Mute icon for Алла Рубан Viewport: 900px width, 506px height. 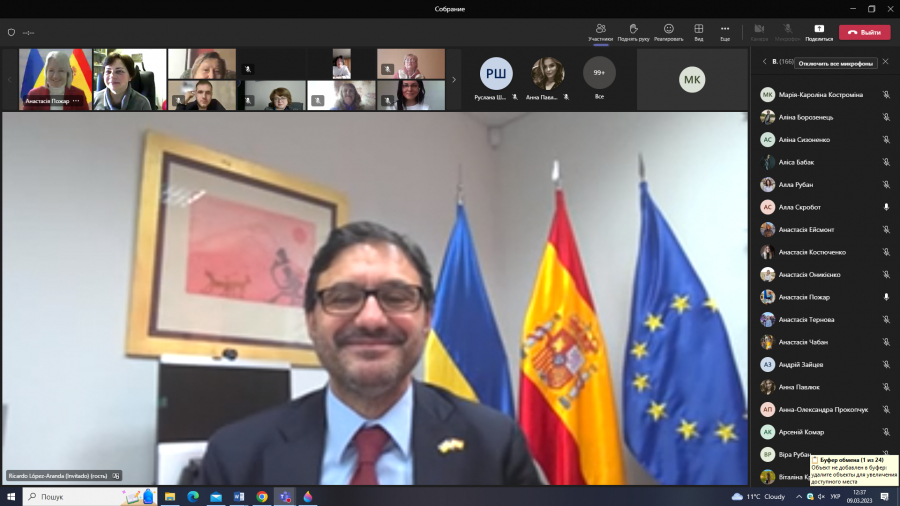pyautogui.click(x=886, y=185)
